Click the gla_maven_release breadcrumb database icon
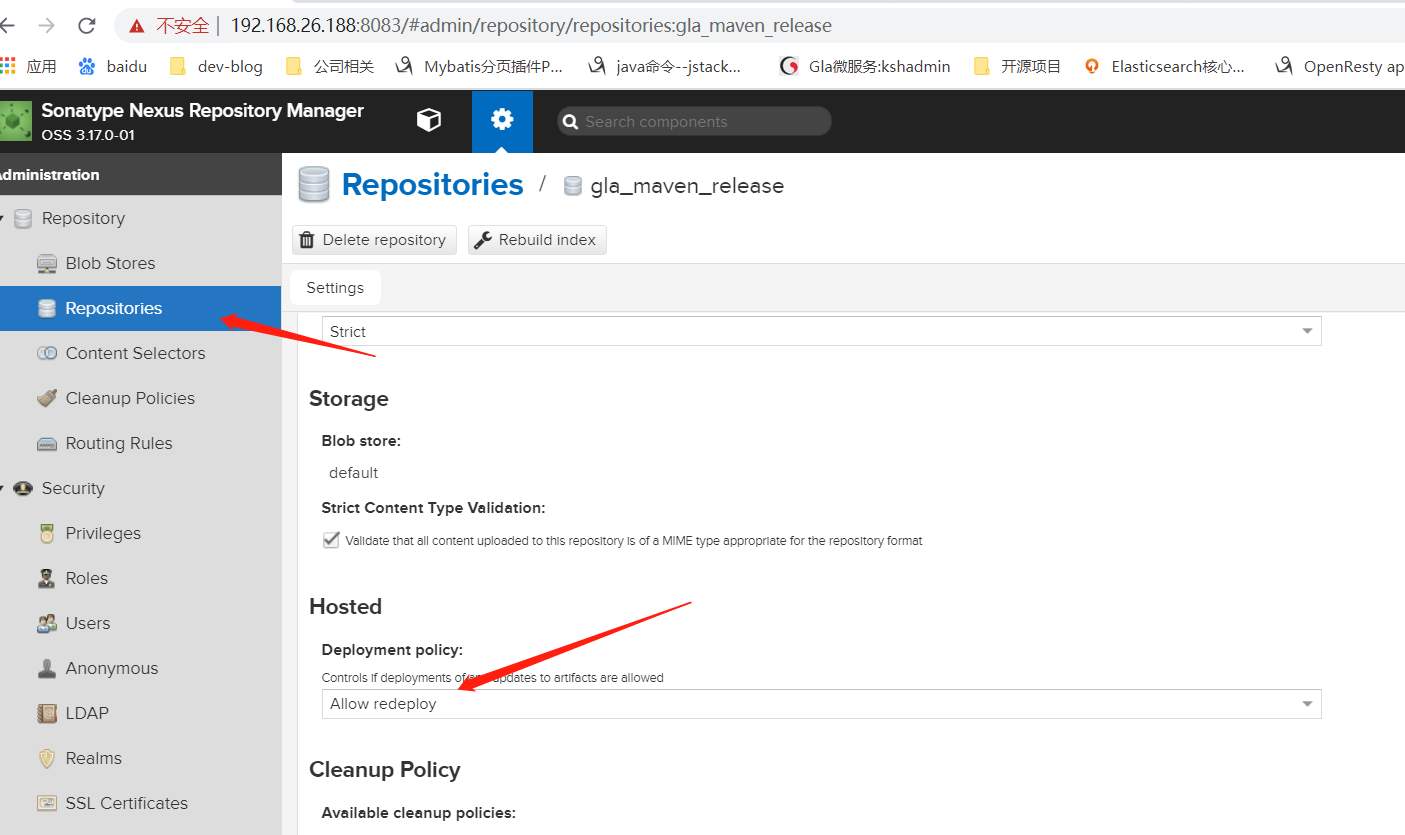This screenshot has width=1405, height=835. tap(573, 186)
